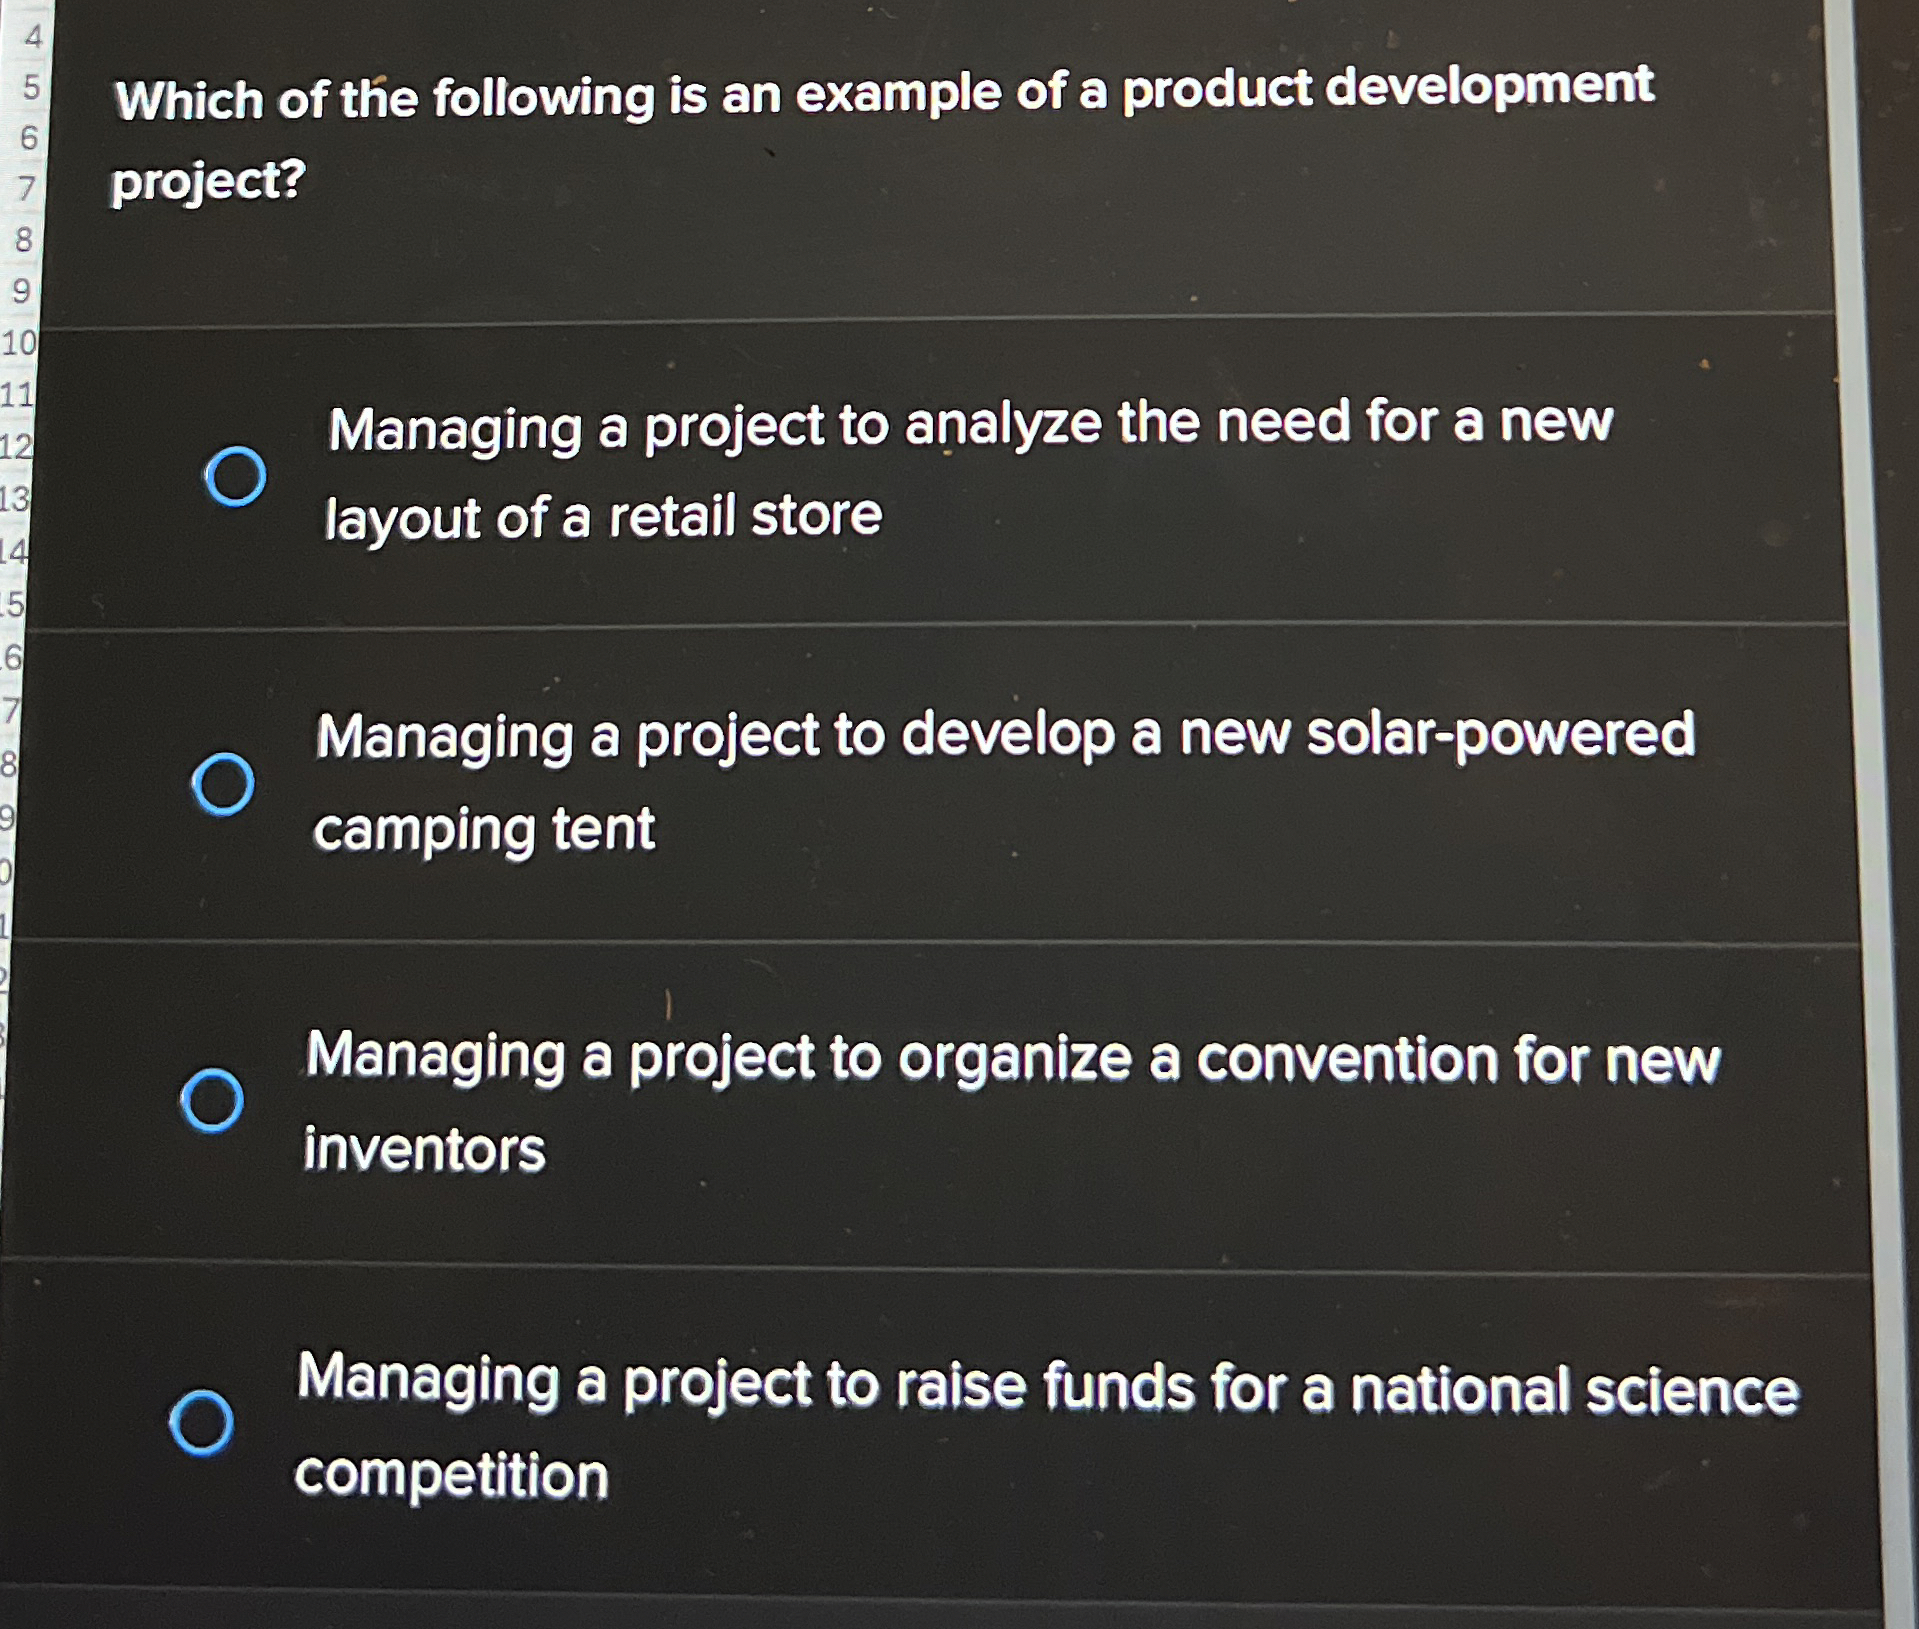
Task: Select line number 10 in the gutter
Action: (x=19, y=343)
